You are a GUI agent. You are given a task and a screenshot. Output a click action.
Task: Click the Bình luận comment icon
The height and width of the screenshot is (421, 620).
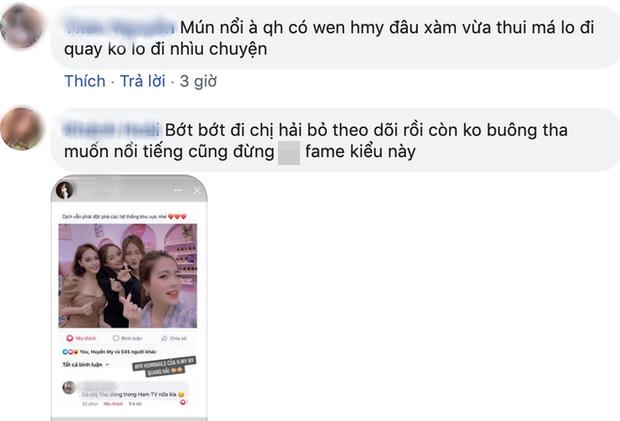click(x=127, y=338)
